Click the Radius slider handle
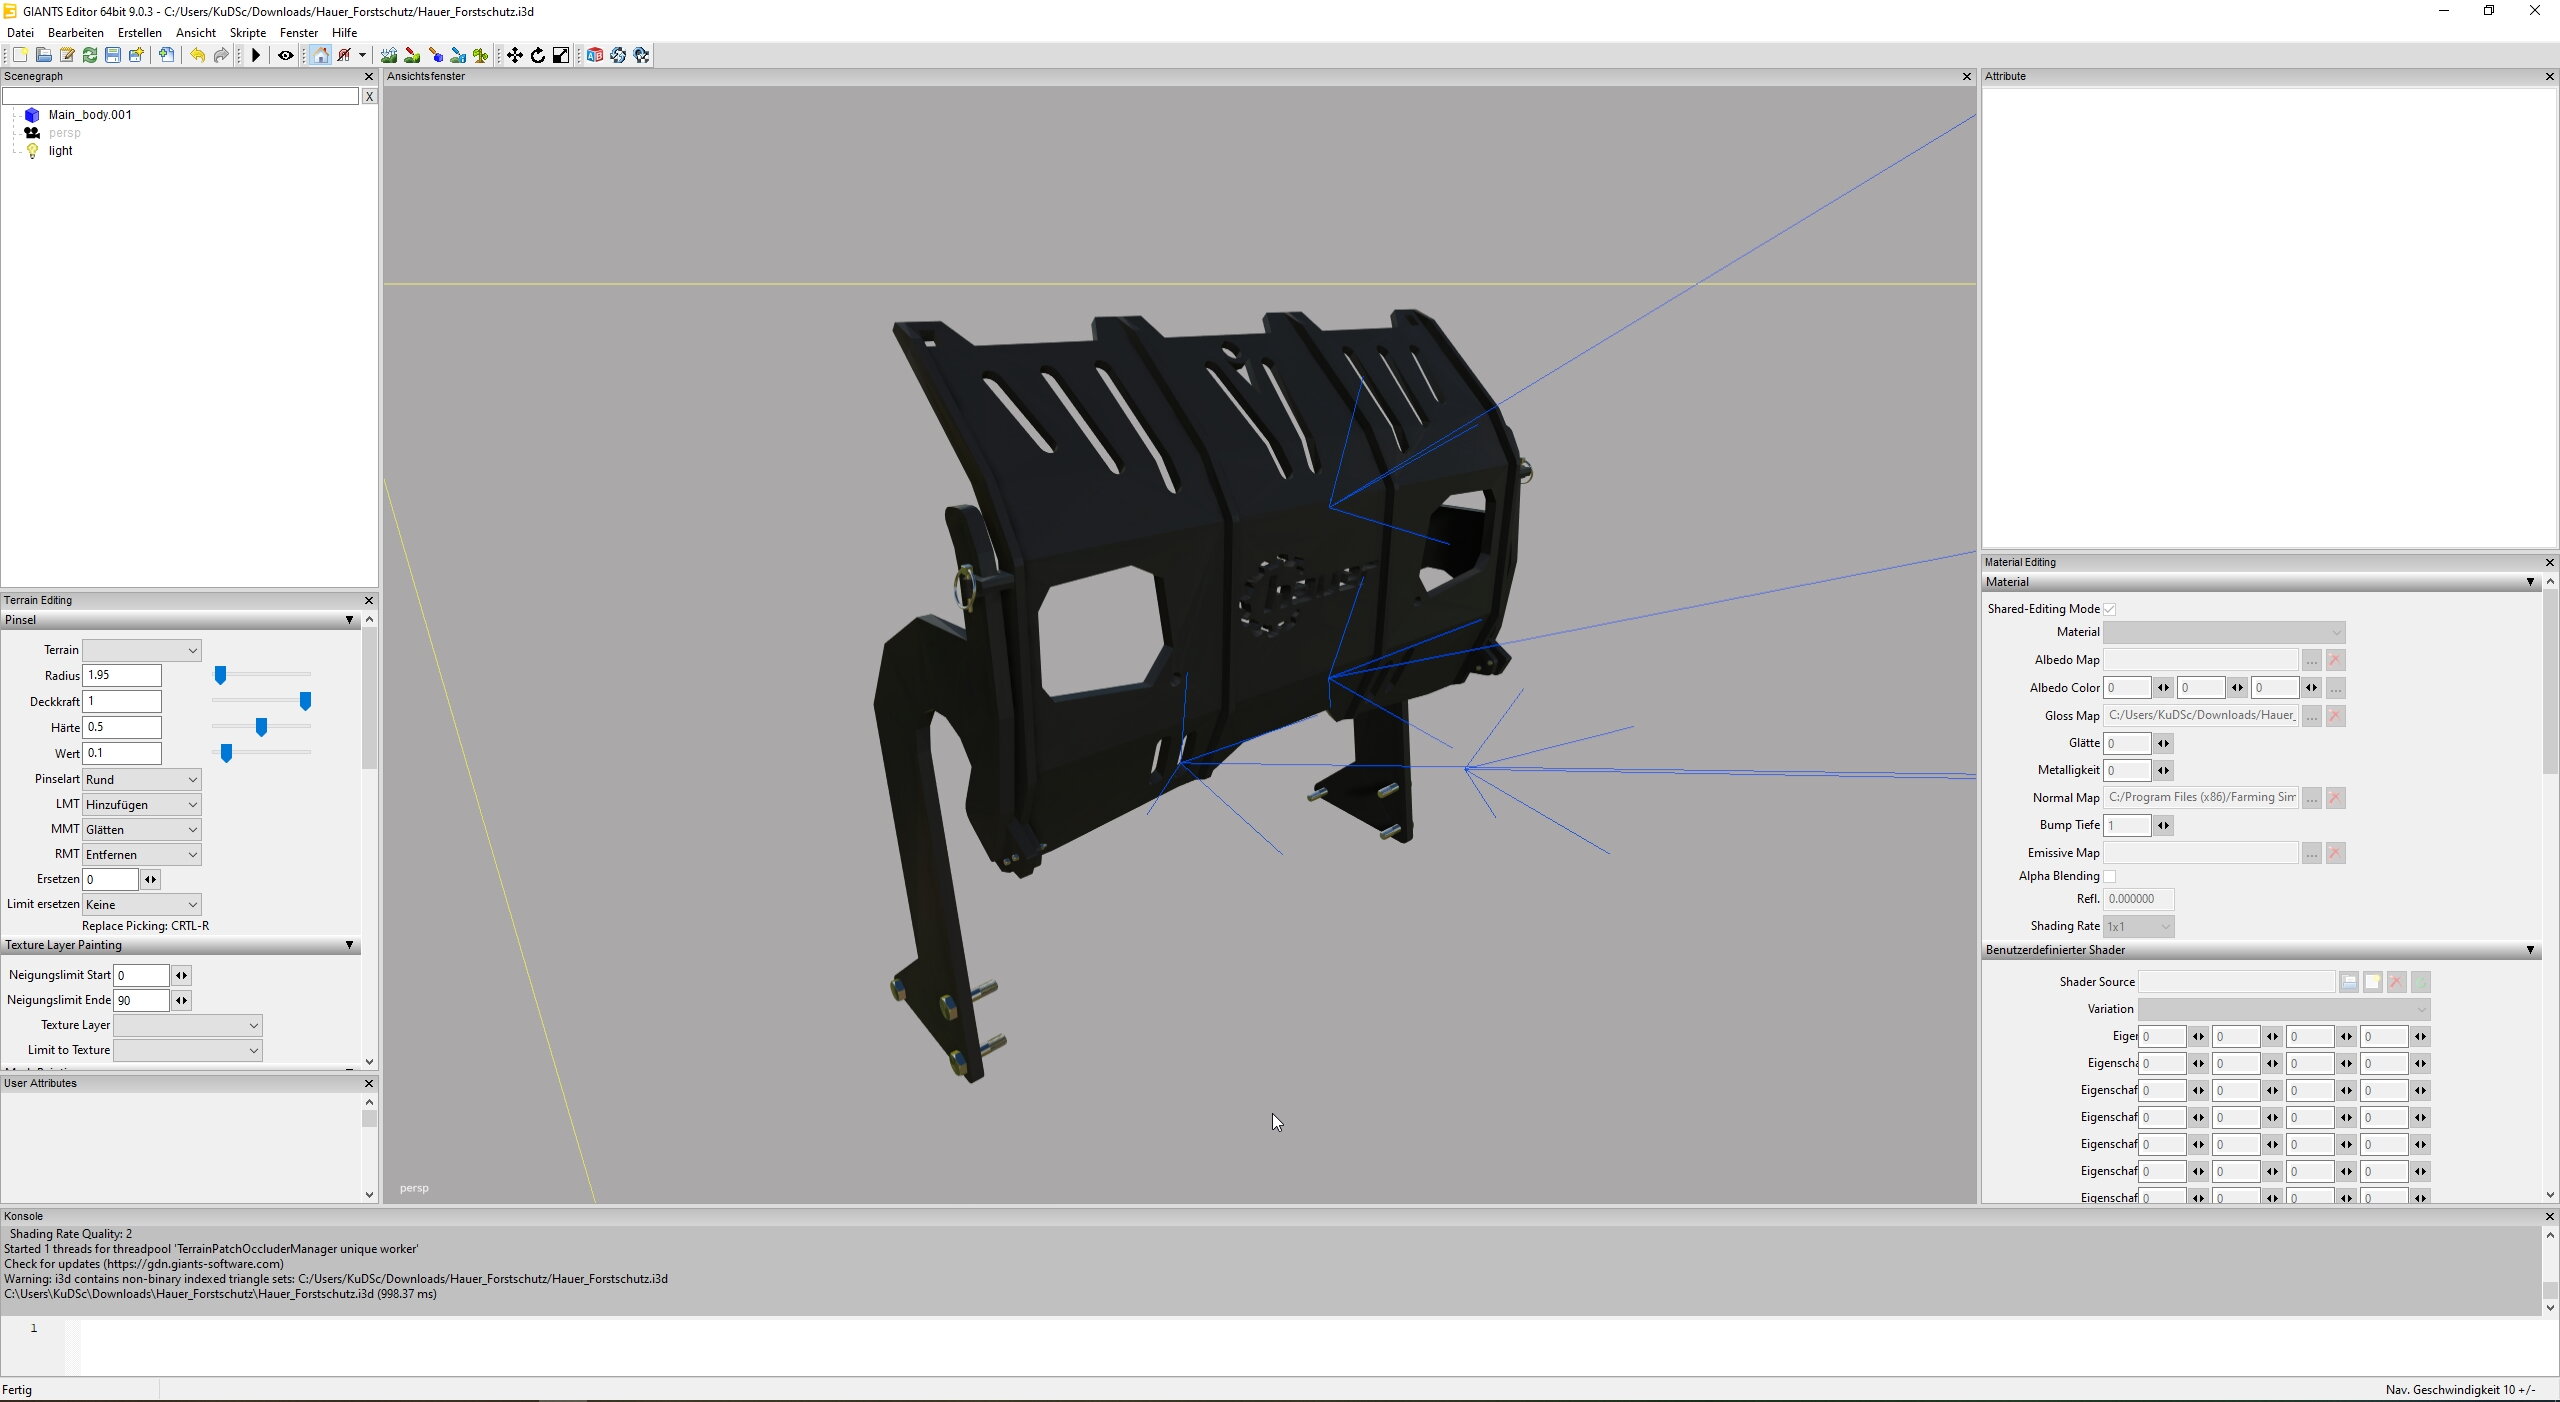Screen dimensions: 2560x1402 220,676
